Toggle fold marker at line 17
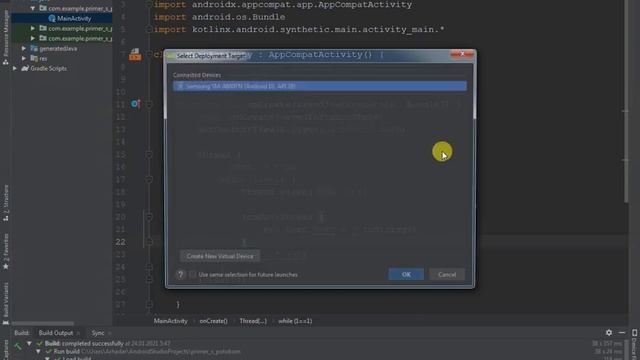This screenshot has width=640, height=360. click(x=149, y=180)
